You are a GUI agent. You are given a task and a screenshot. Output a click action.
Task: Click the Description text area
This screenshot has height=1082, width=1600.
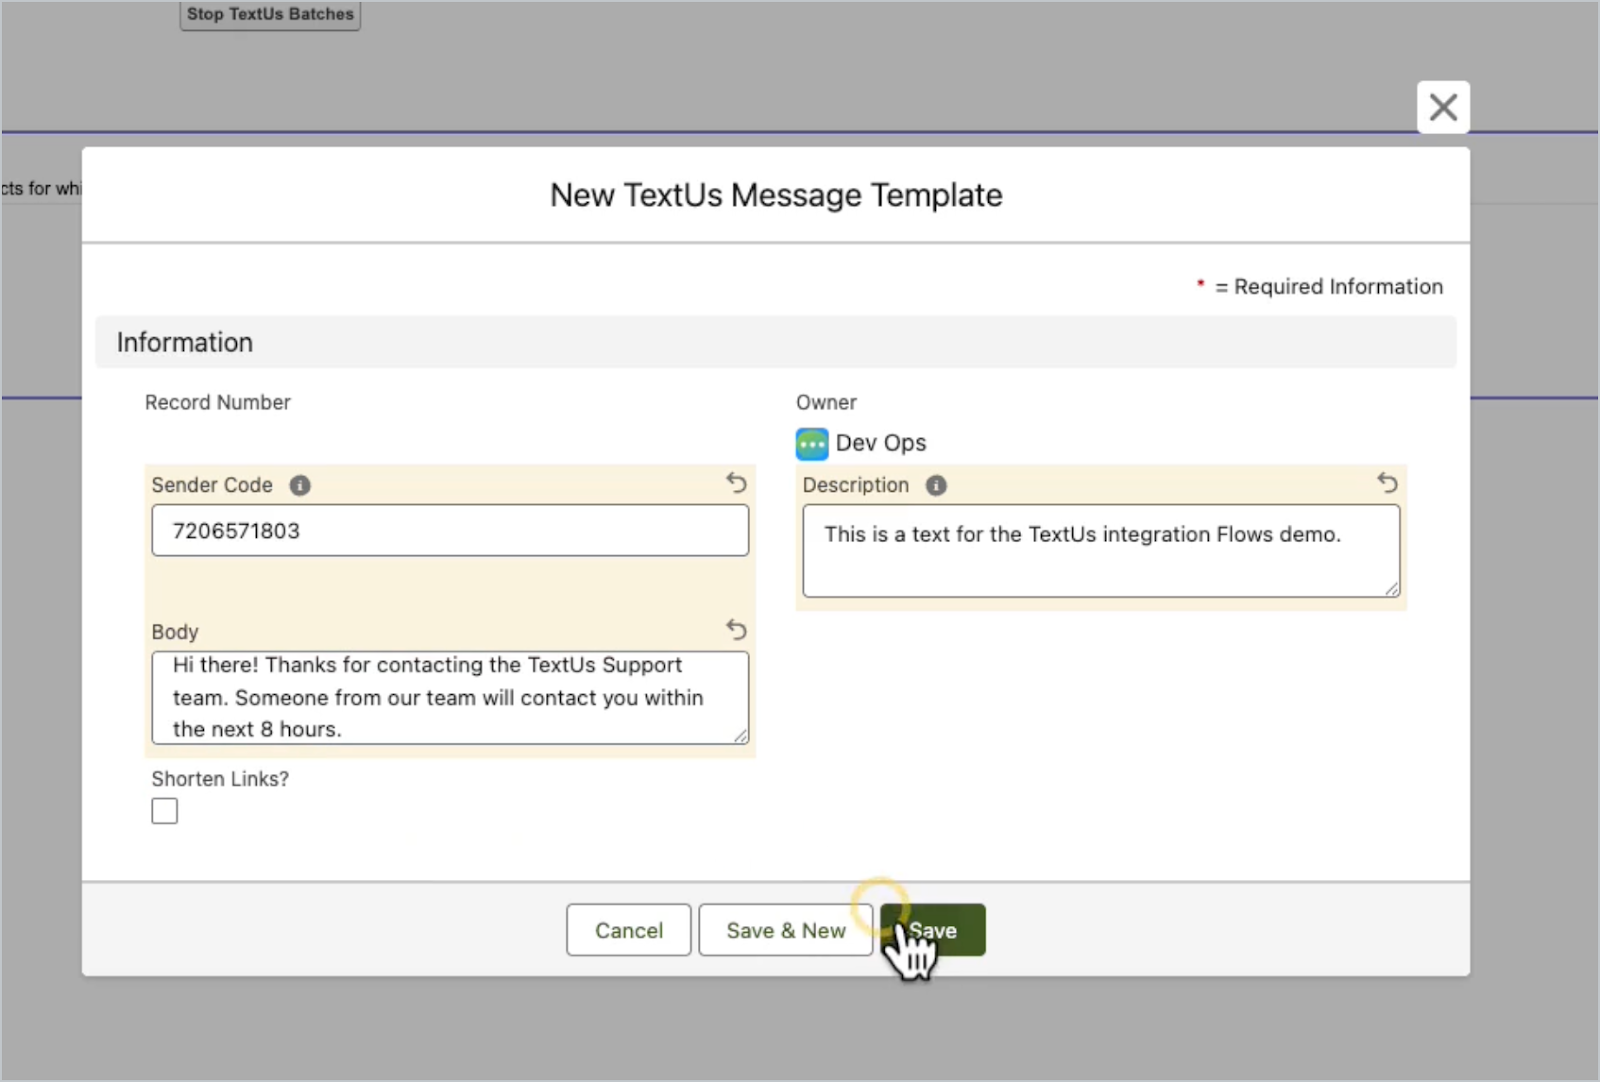click(x=1100, y=551)
